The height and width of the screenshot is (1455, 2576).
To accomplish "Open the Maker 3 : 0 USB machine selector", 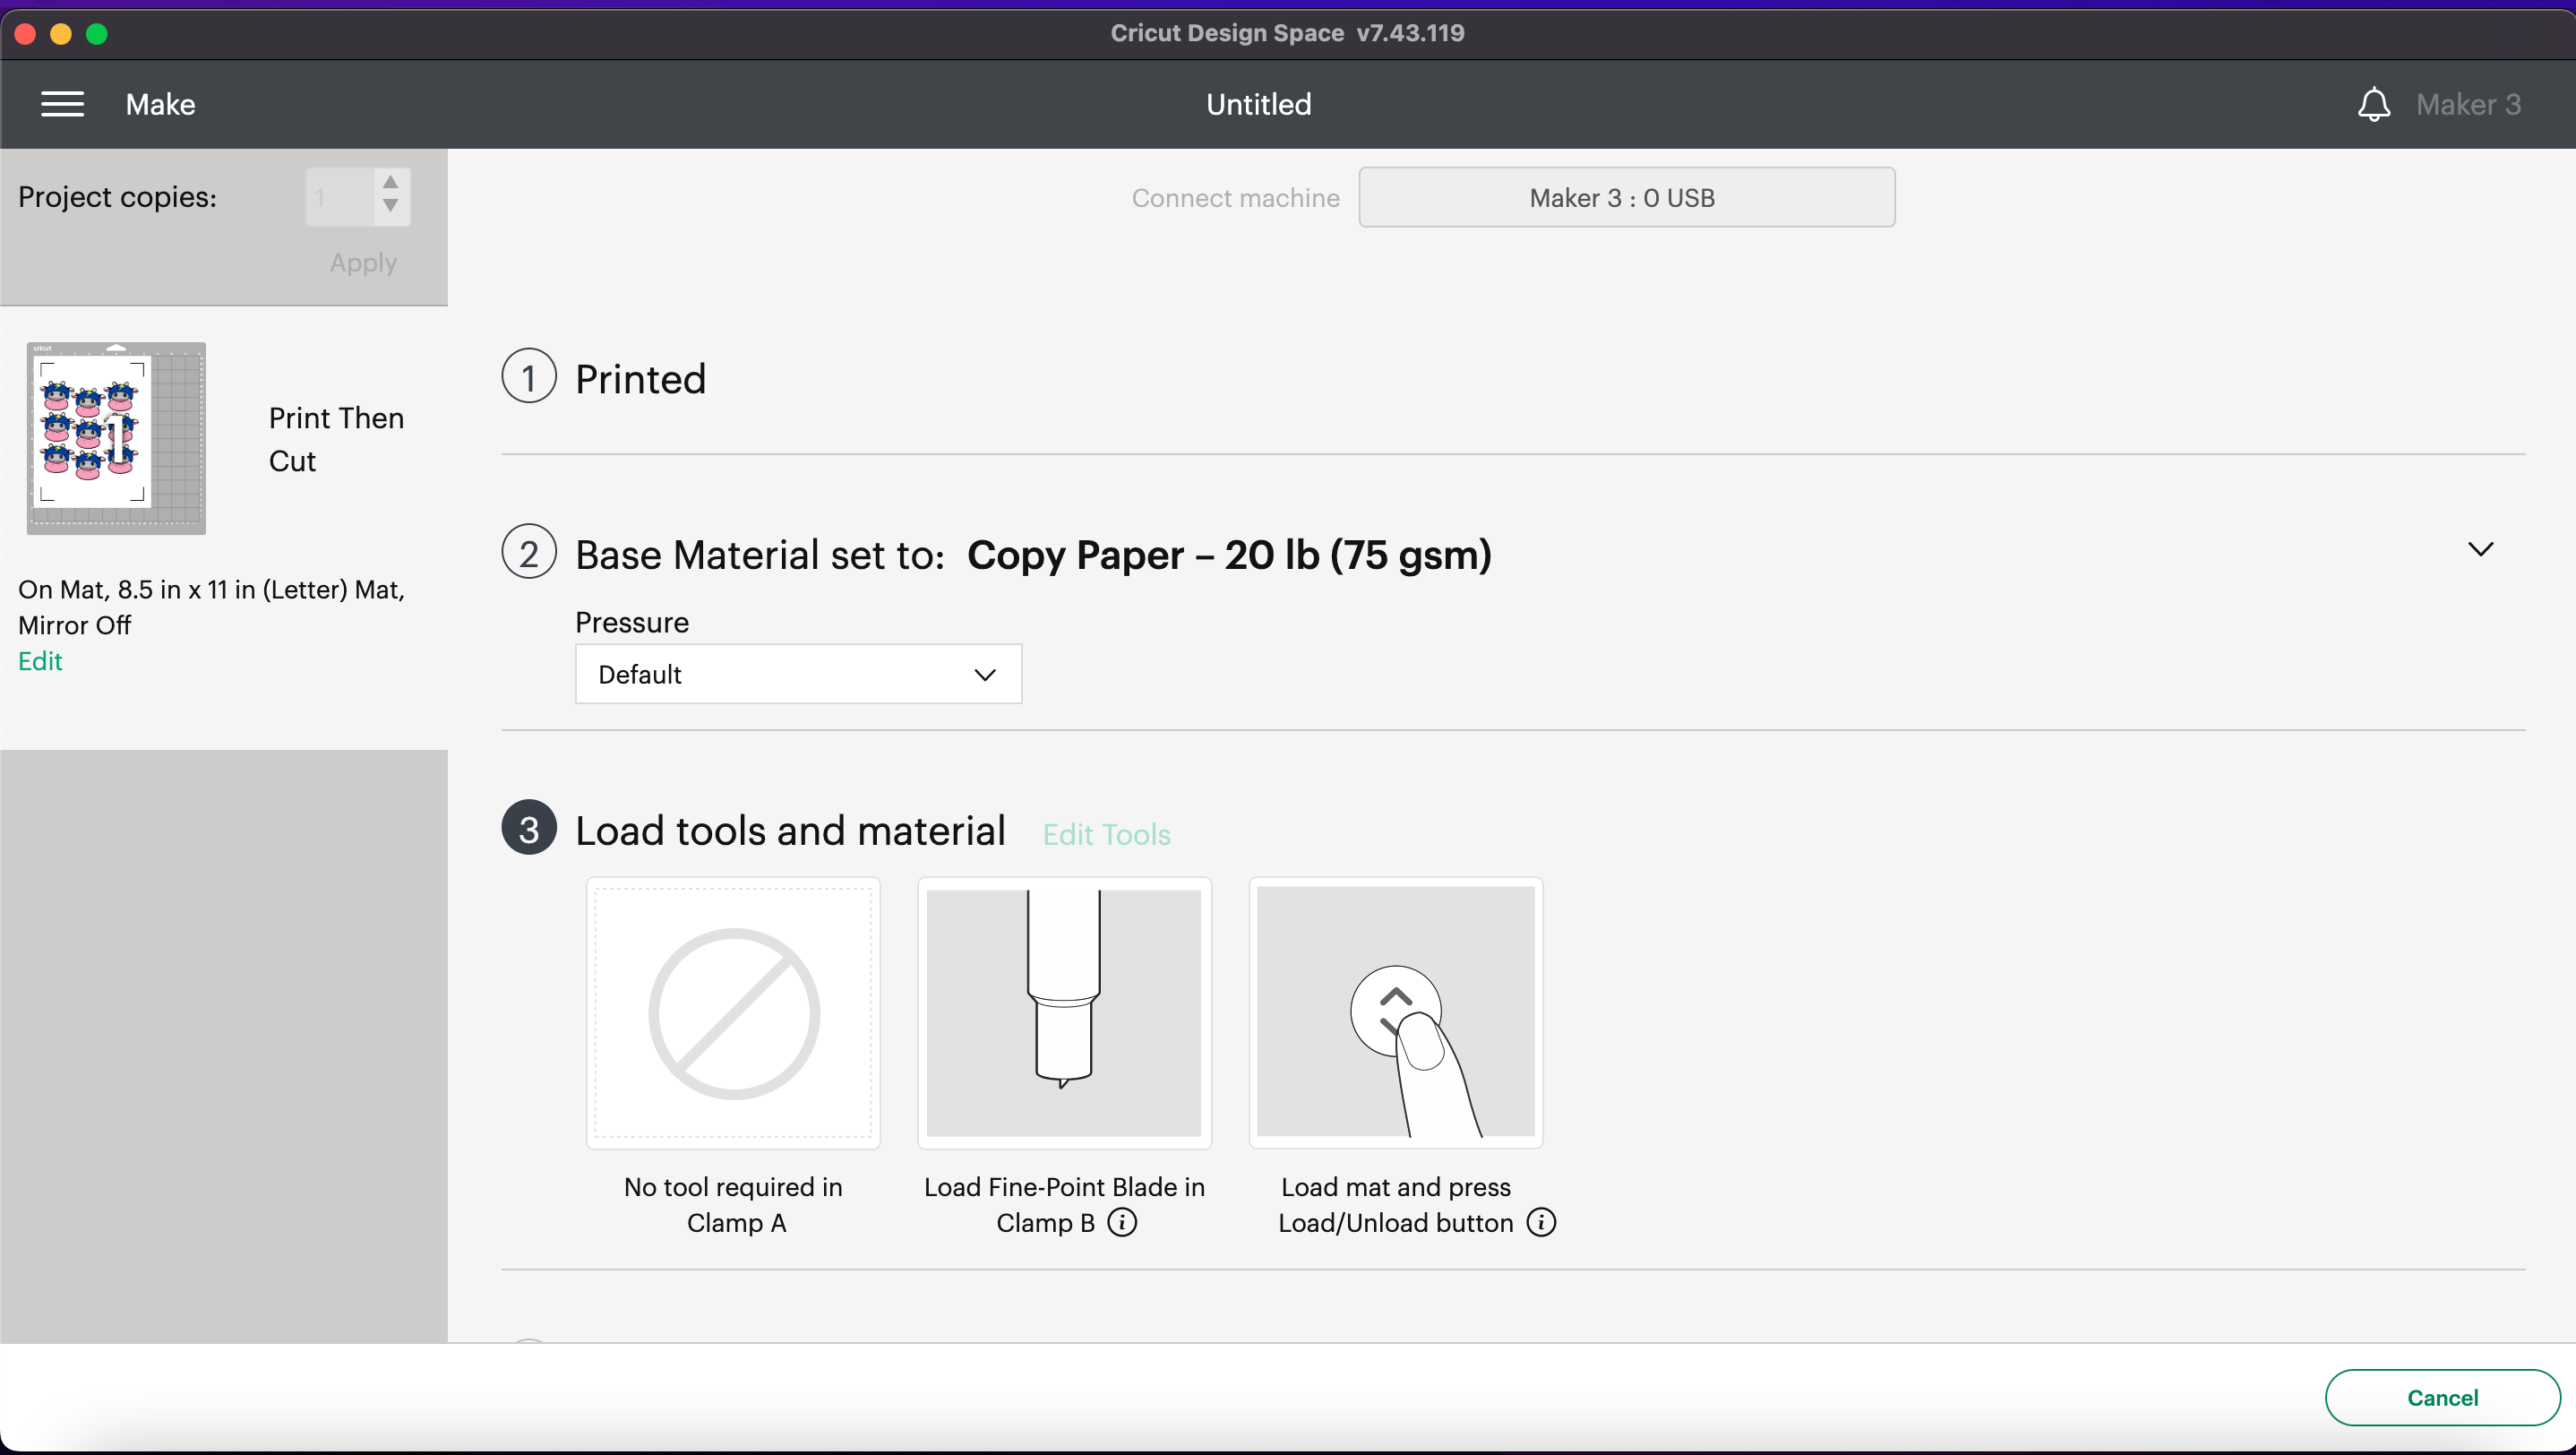I will pos(1626,197).
